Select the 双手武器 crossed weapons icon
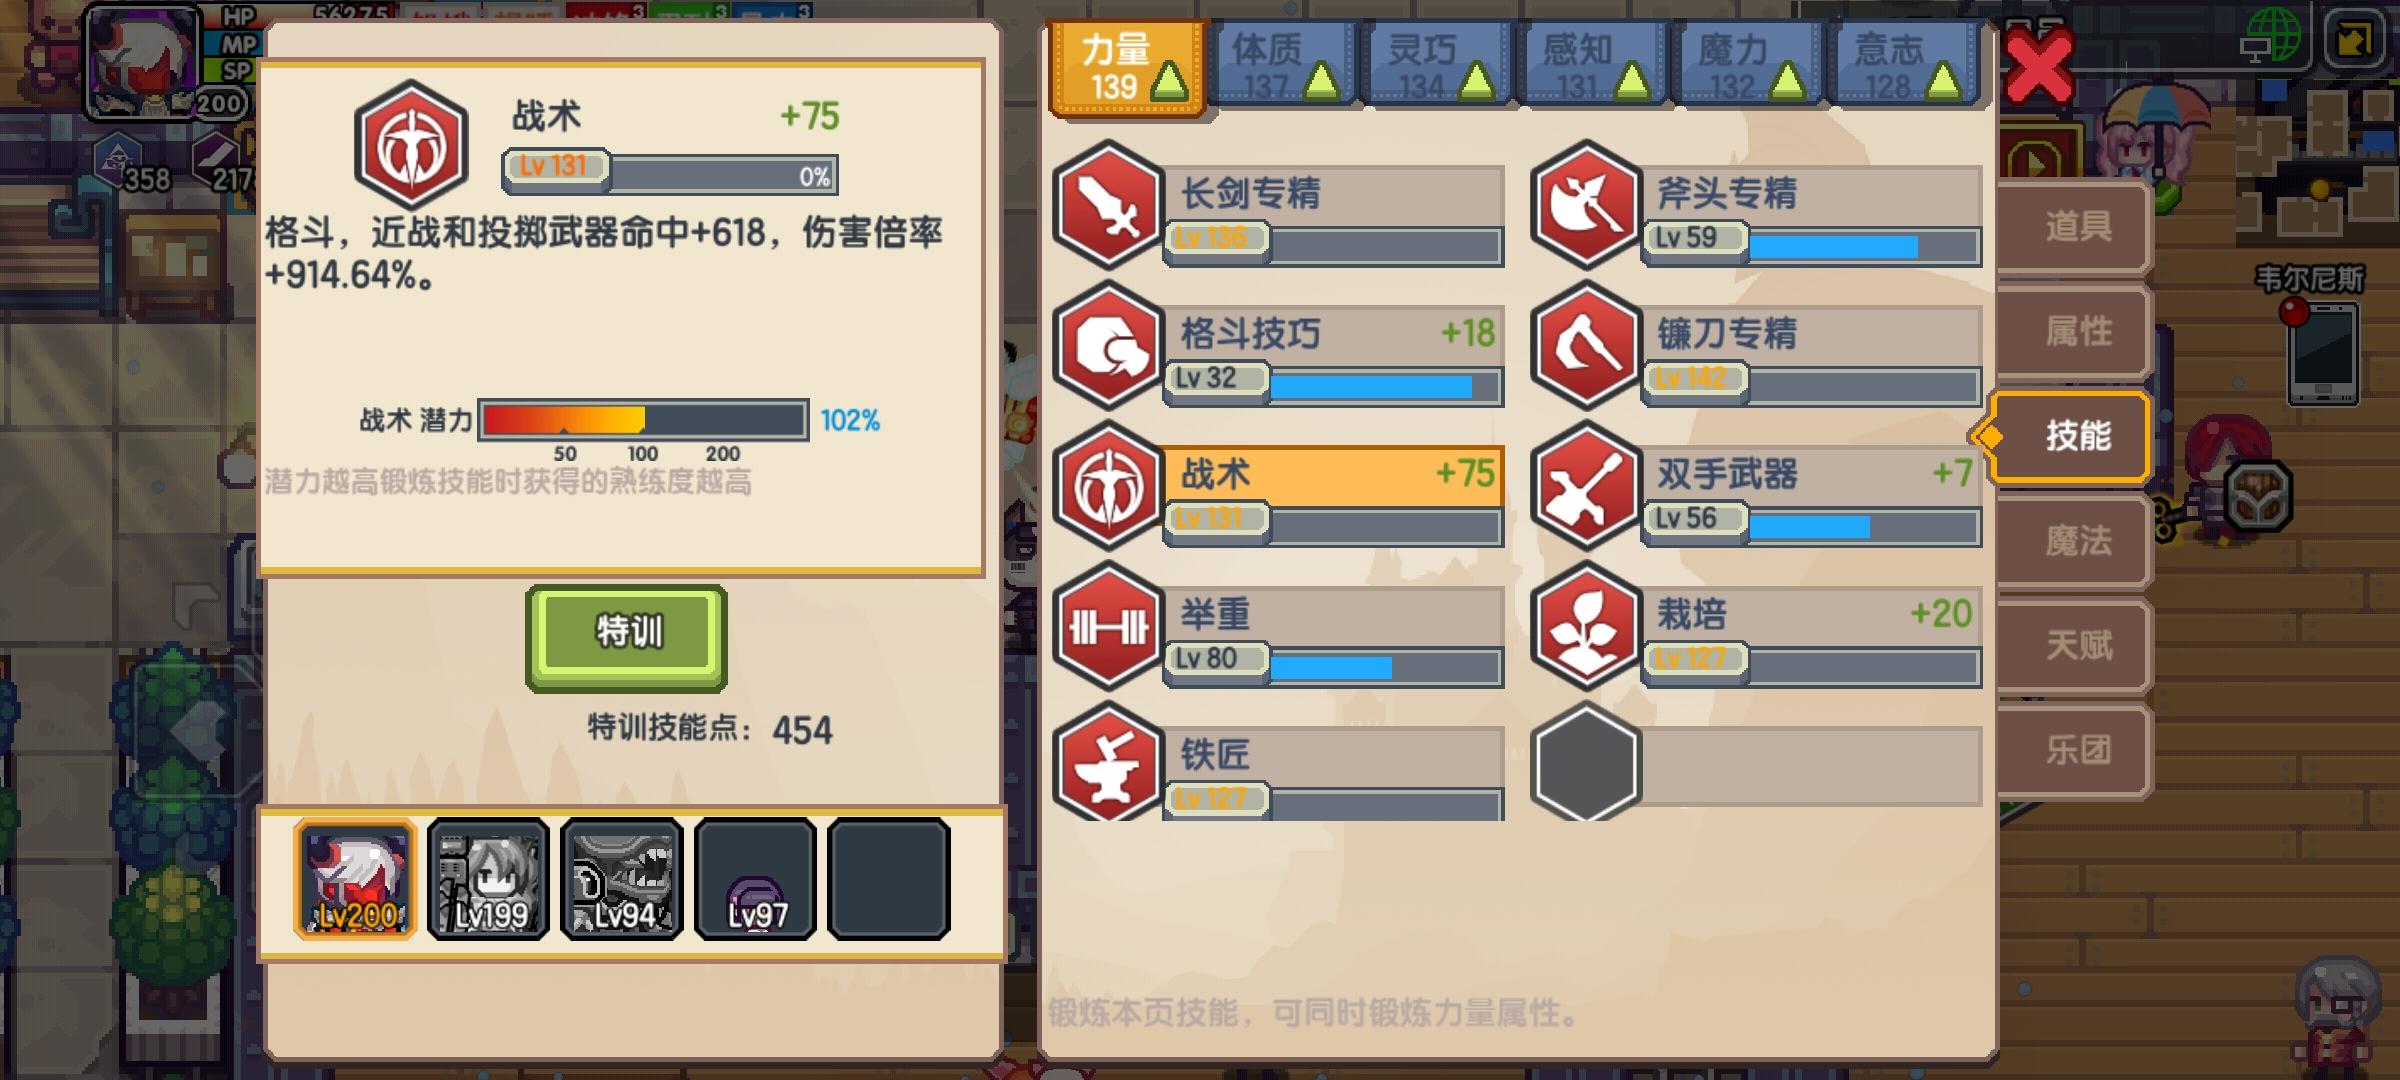The image size is (2400, 1080). coord(1586,485)
